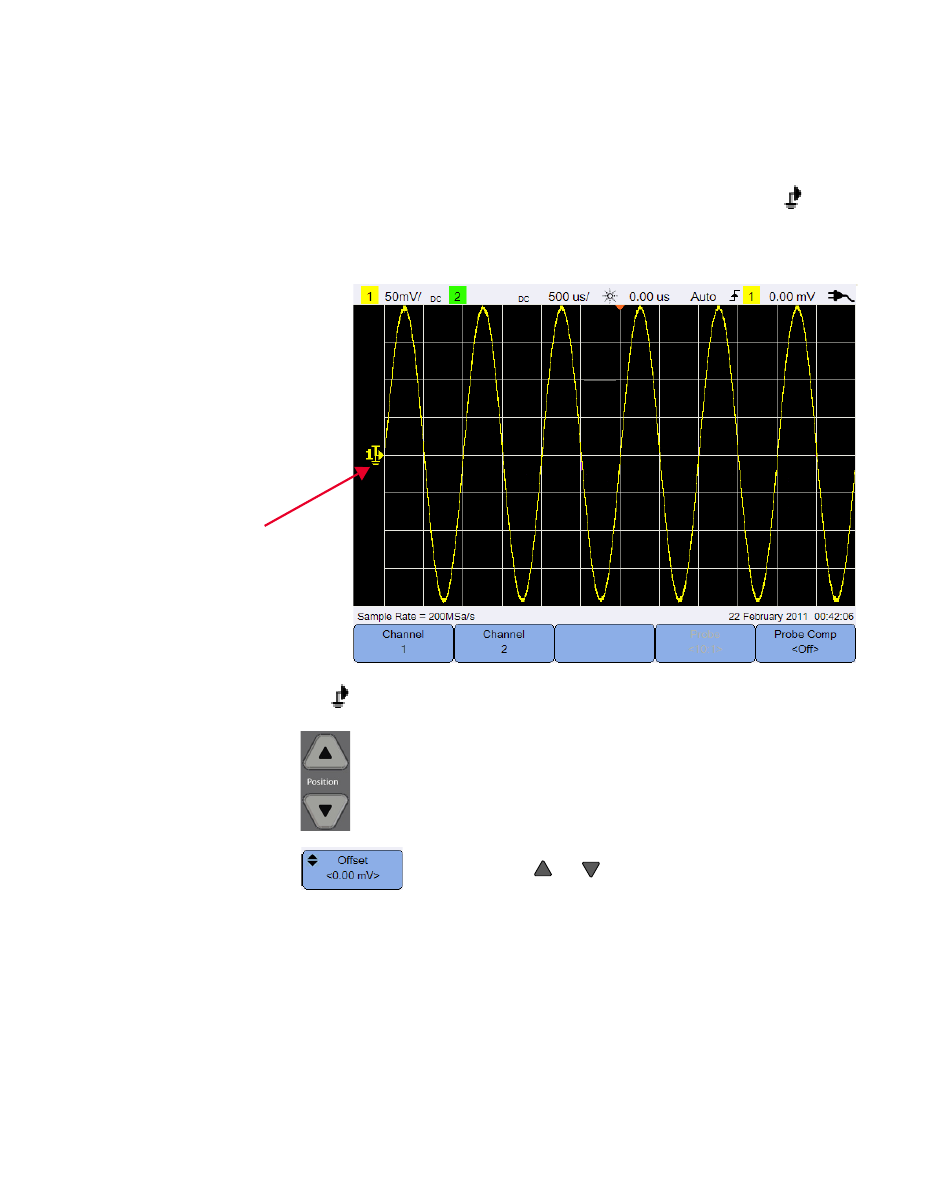This screenshot has width=950, height=1177.
Task: Click the 500 us/ timebase readout
Action: [569, 297]
